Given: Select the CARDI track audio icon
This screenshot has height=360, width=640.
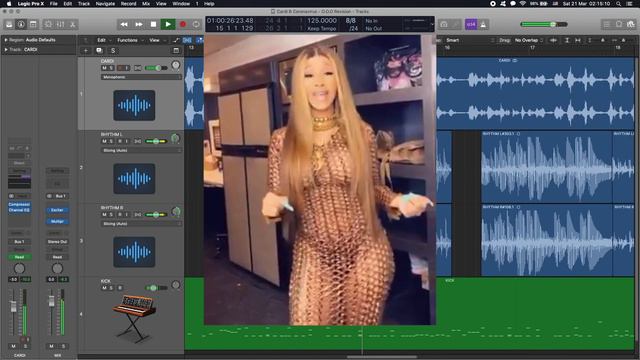Looking at the screenshot, I should click(x=134, y=105).
